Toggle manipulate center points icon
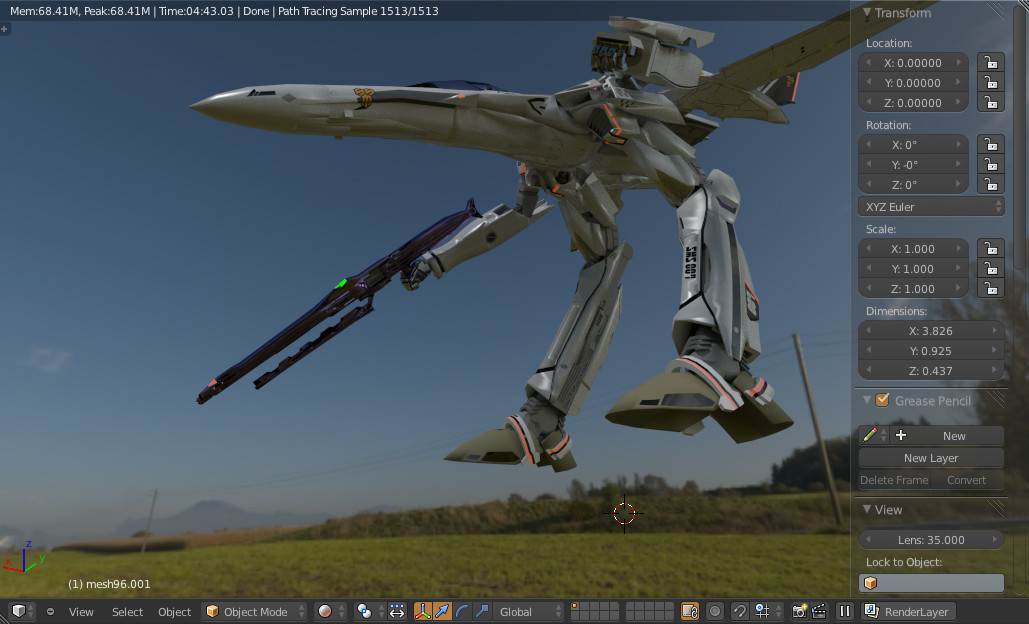The image size is (1029, 624). point(397,612)
